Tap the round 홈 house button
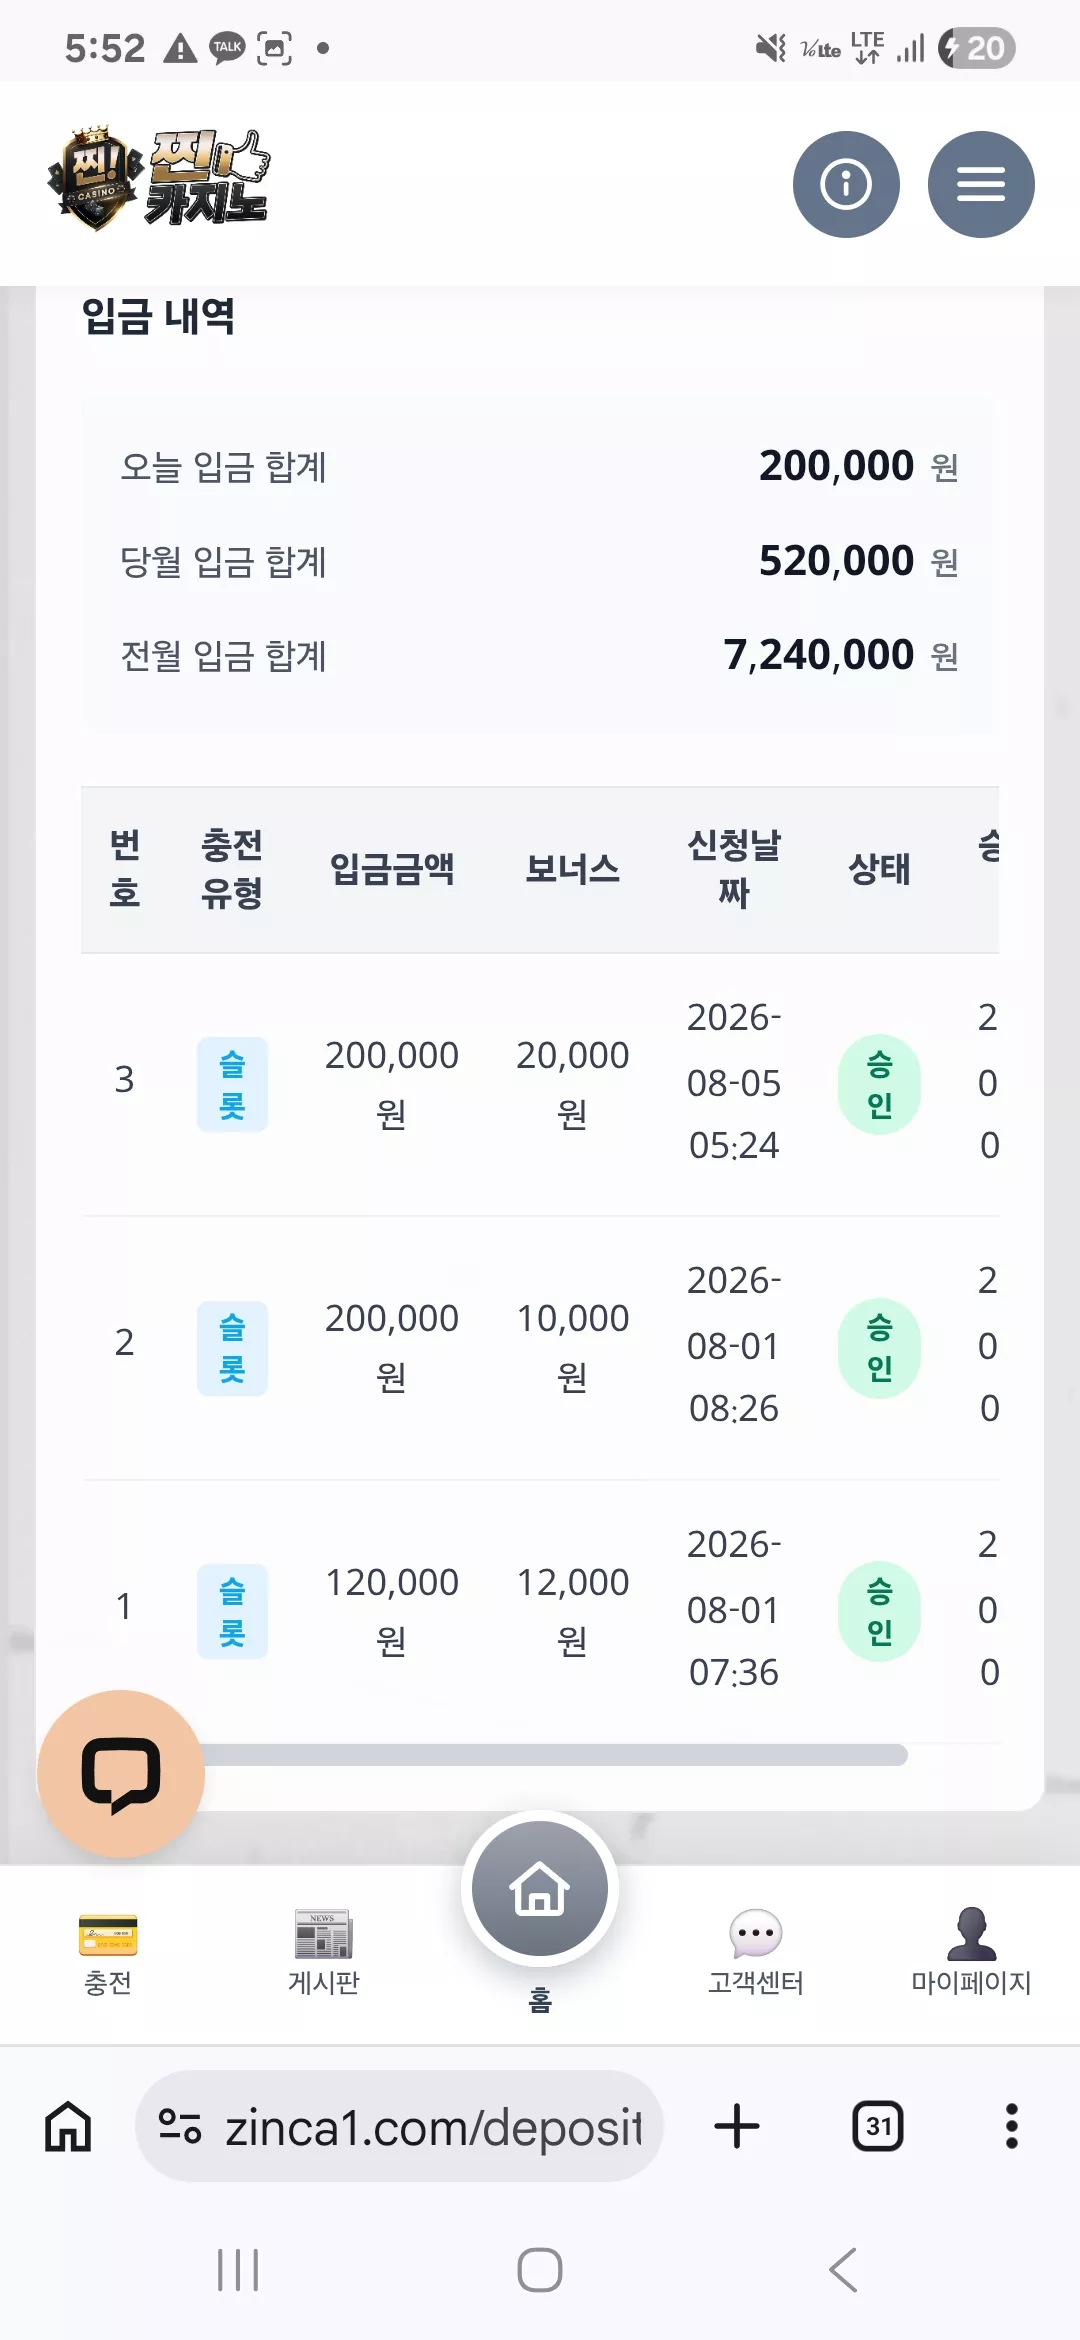Image resolution: width=1080 pixels, height=2340 pixels. (540, 1888)
